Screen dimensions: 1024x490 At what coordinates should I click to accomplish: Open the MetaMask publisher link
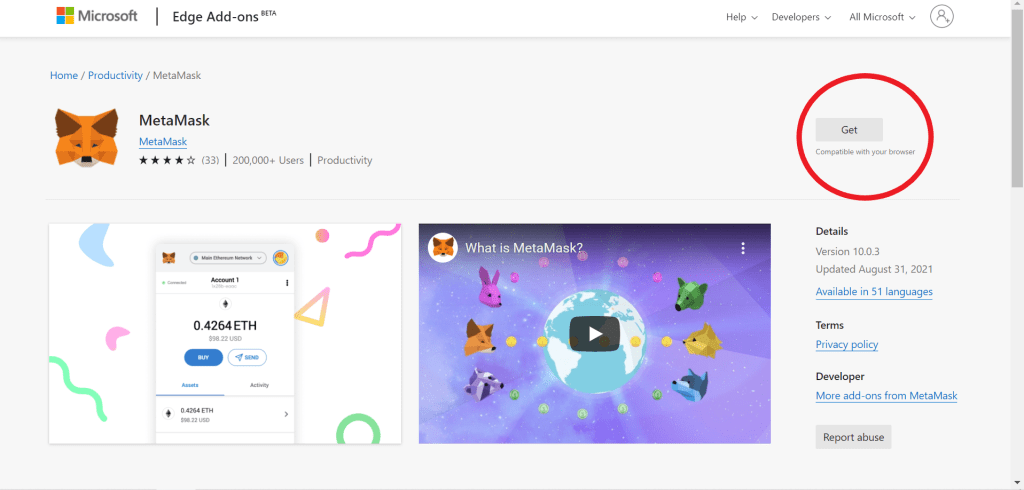(162, 142)
